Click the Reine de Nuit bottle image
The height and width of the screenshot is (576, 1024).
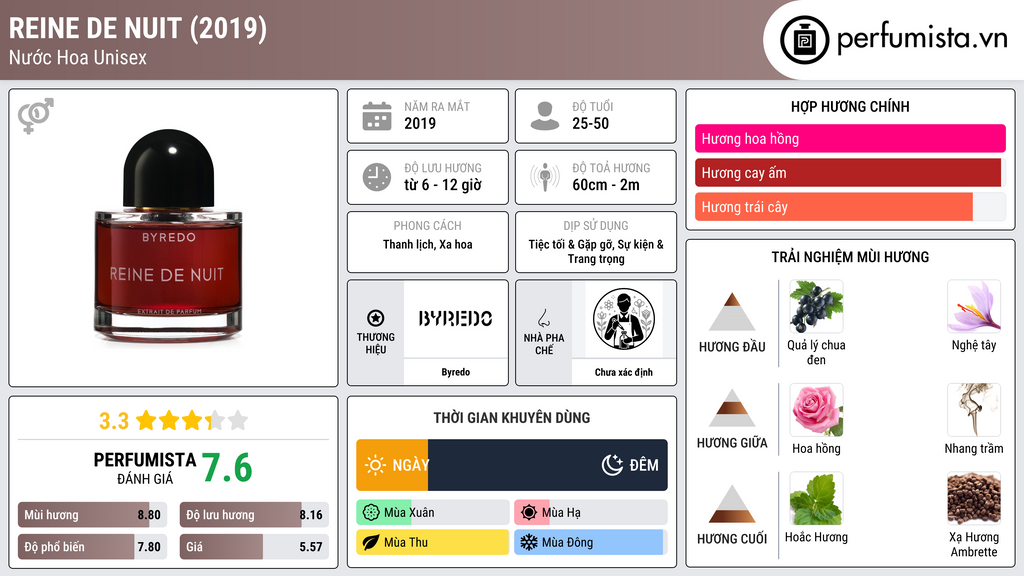(x=169, y=237)
